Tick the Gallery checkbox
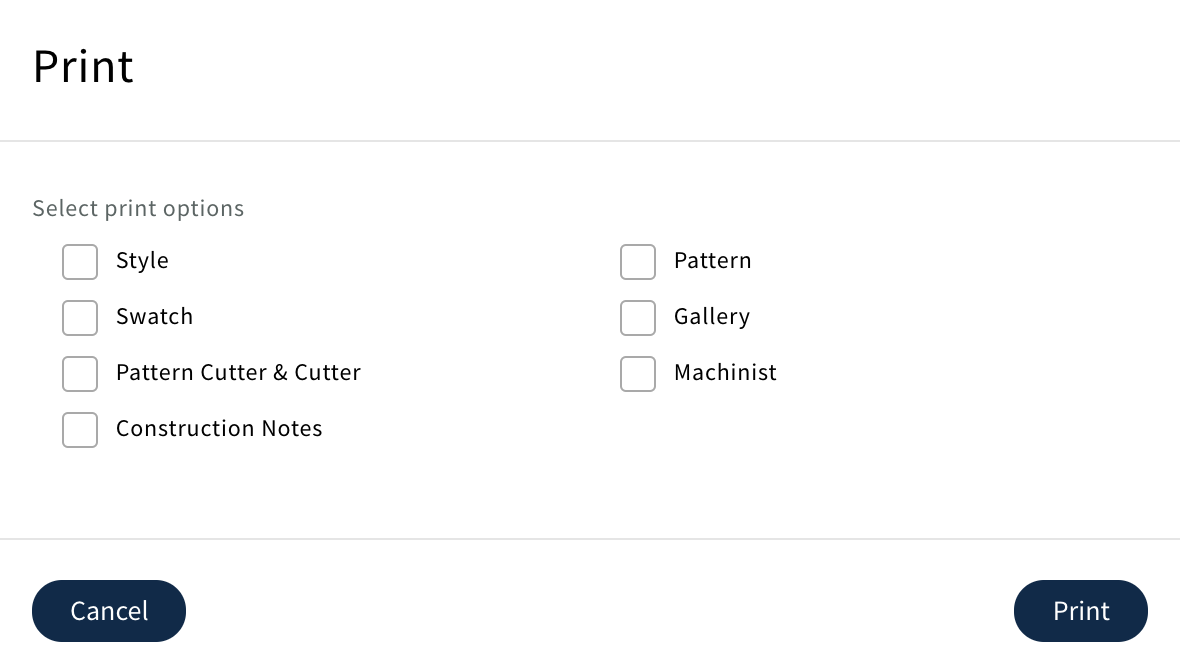 tap(638, 318)
